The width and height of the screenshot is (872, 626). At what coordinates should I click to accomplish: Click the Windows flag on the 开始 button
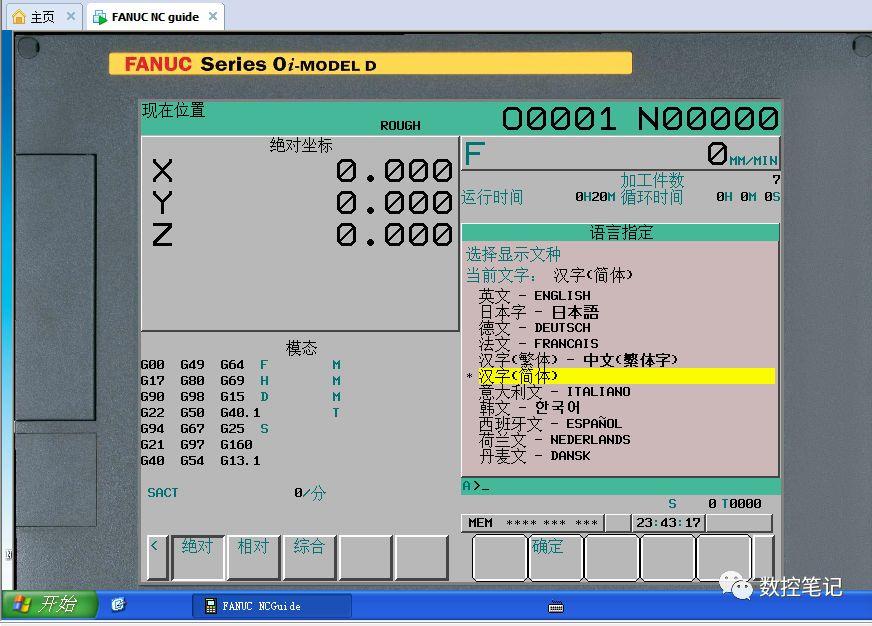pyautogui.click(x=20, y=604)
